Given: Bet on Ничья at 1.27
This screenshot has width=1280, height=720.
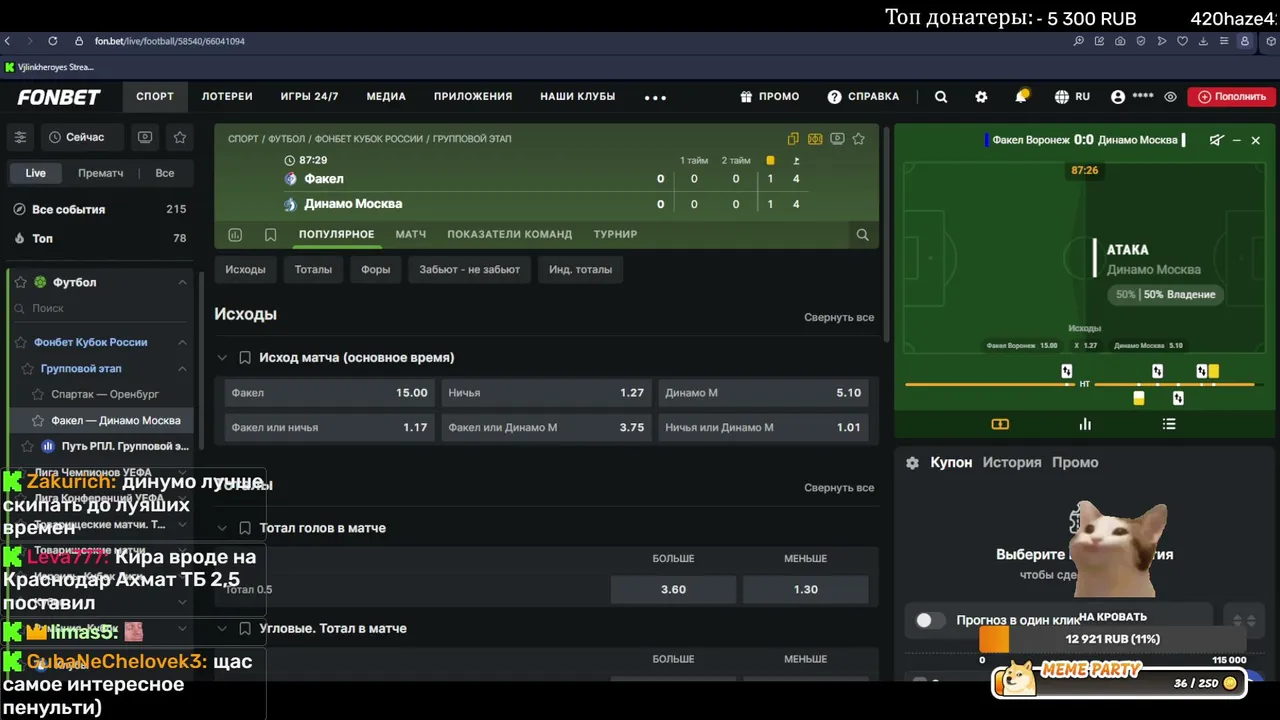Looking at the screenshot, I should pyautogui.click(x=546, y=393).
